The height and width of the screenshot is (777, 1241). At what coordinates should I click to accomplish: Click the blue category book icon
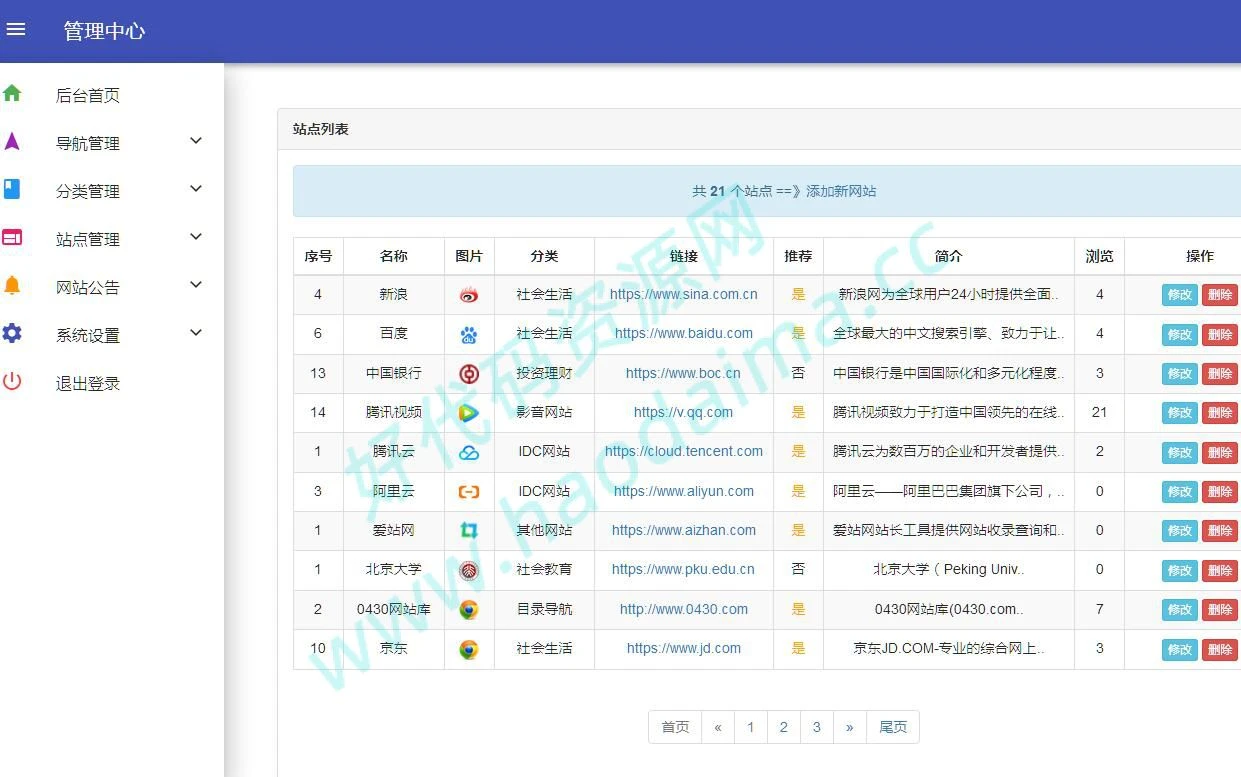coord(12,189)
